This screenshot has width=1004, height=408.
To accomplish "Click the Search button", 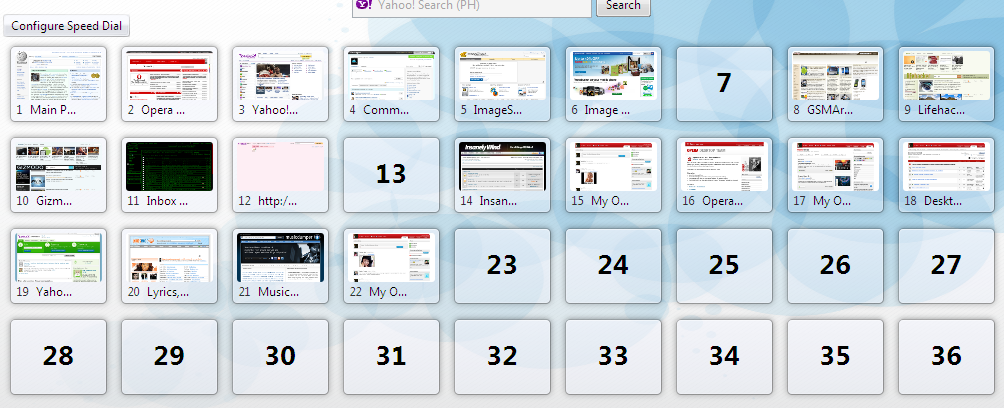I will 623,6.
